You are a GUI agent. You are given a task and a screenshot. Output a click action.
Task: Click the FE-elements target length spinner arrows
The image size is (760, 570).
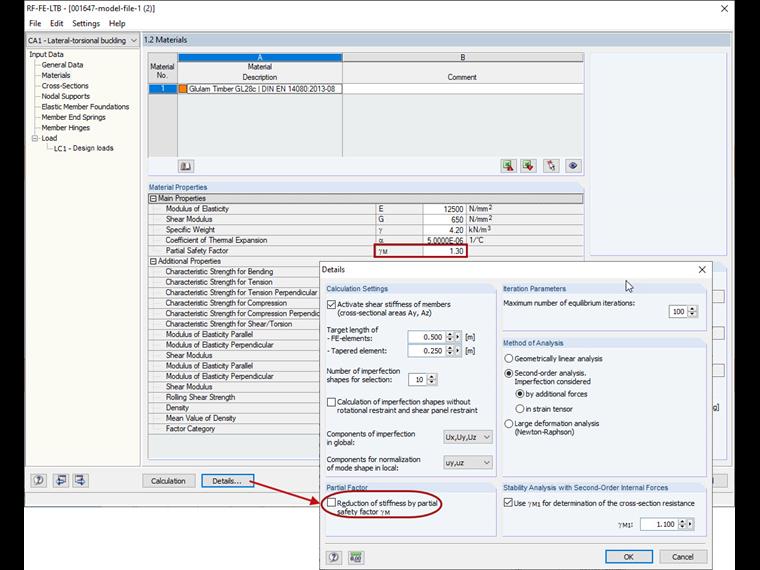(450, 337)
